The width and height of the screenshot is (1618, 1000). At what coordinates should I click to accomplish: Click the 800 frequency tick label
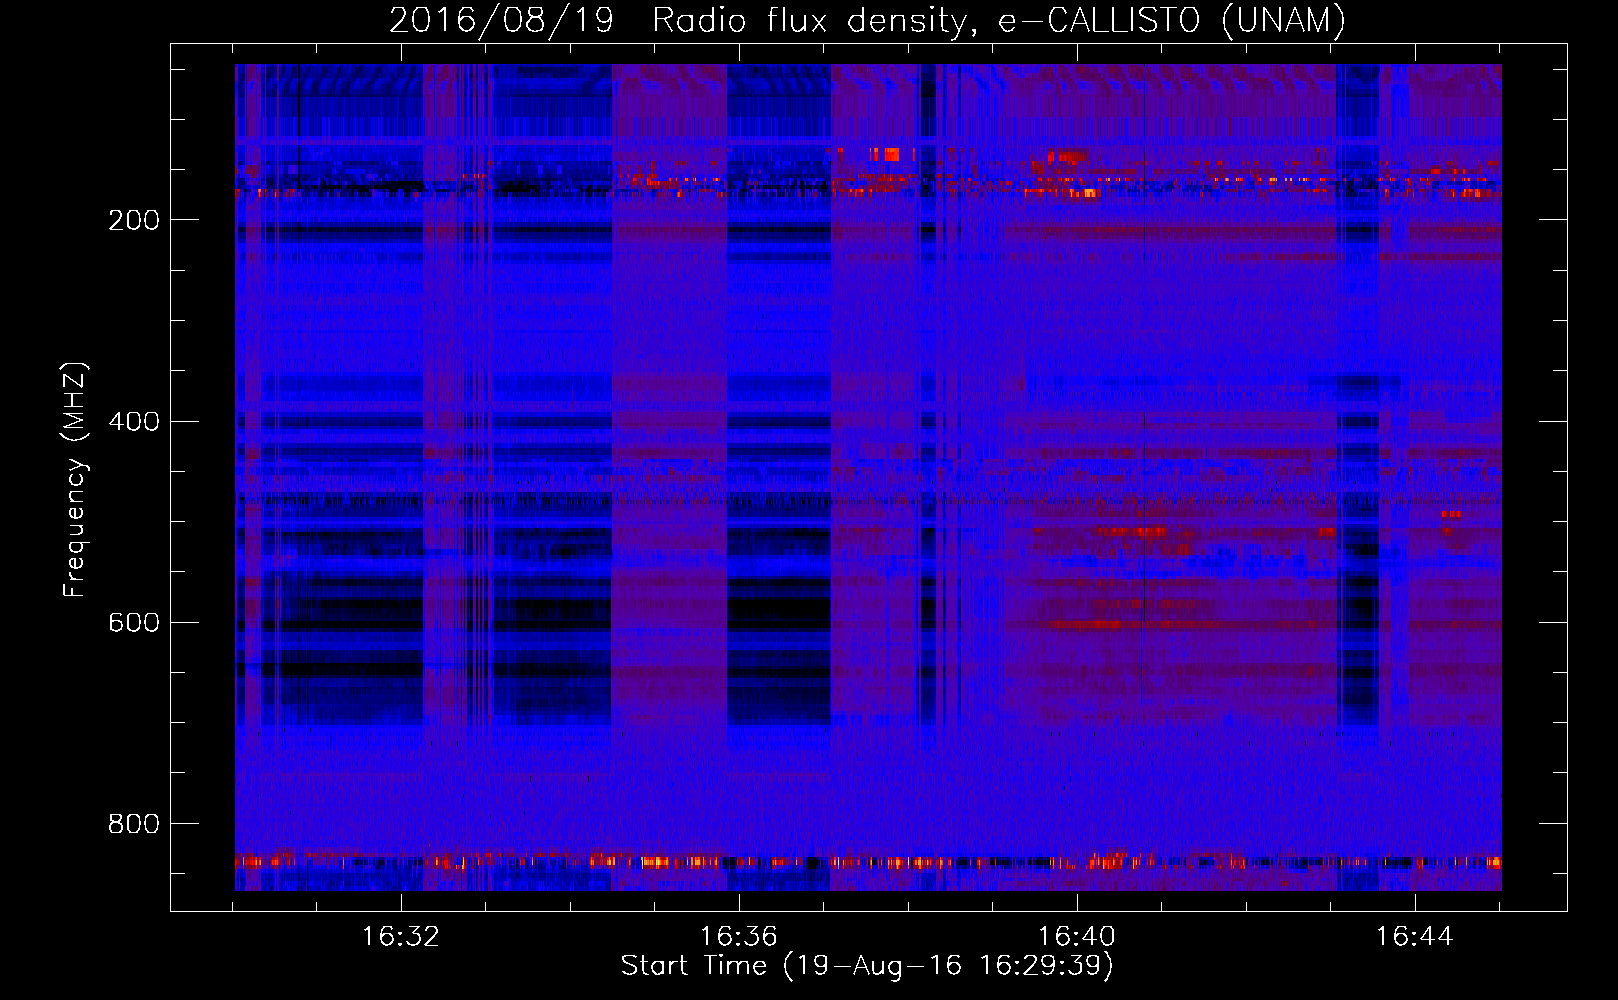[133, 824]
